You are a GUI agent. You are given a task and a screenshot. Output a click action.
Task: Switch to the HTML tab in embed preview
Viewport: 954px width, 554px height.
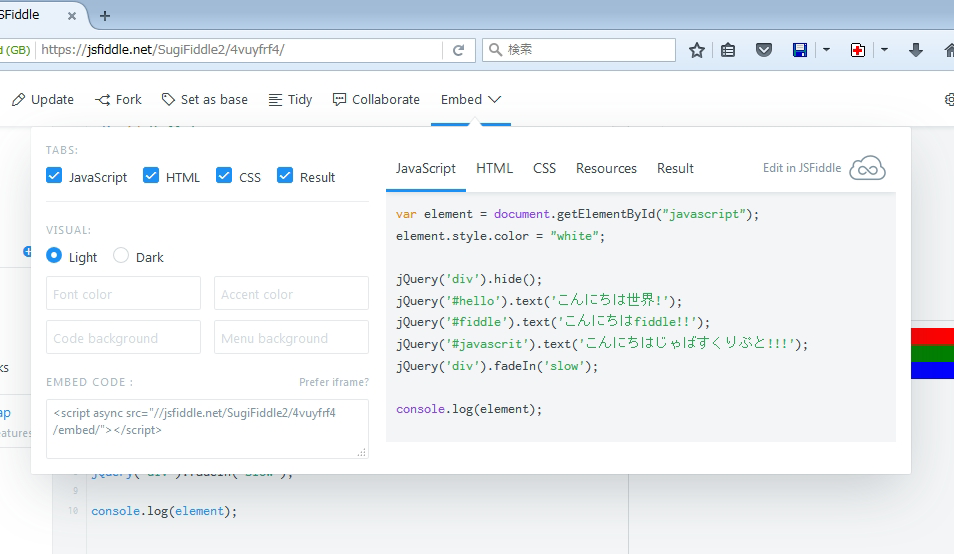pos(494,168)
